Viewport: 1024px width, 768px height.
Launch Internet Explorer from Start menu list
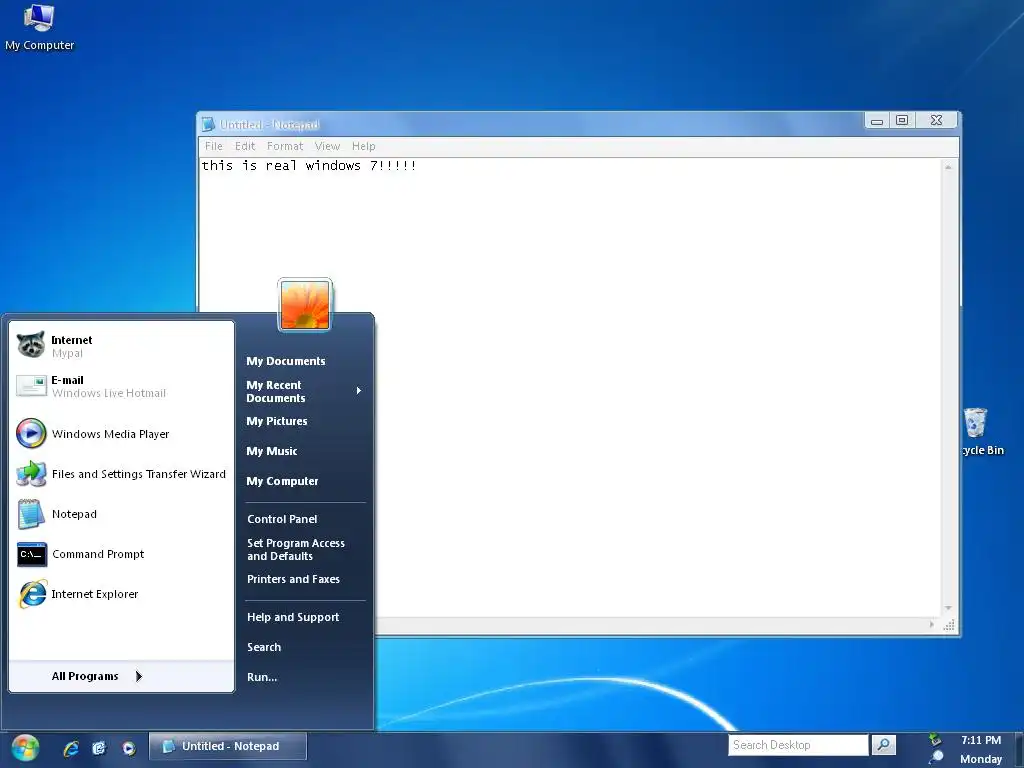pos(122,594)
